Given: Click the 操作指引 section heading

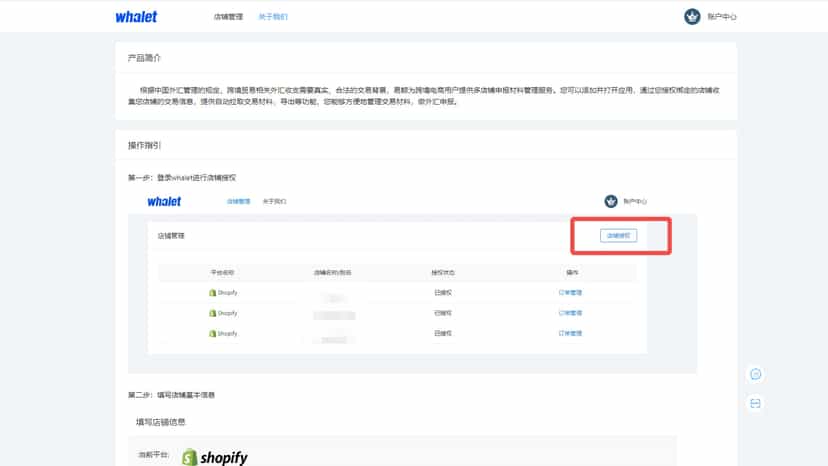Looking at the screenshot, I should (144, 145).
